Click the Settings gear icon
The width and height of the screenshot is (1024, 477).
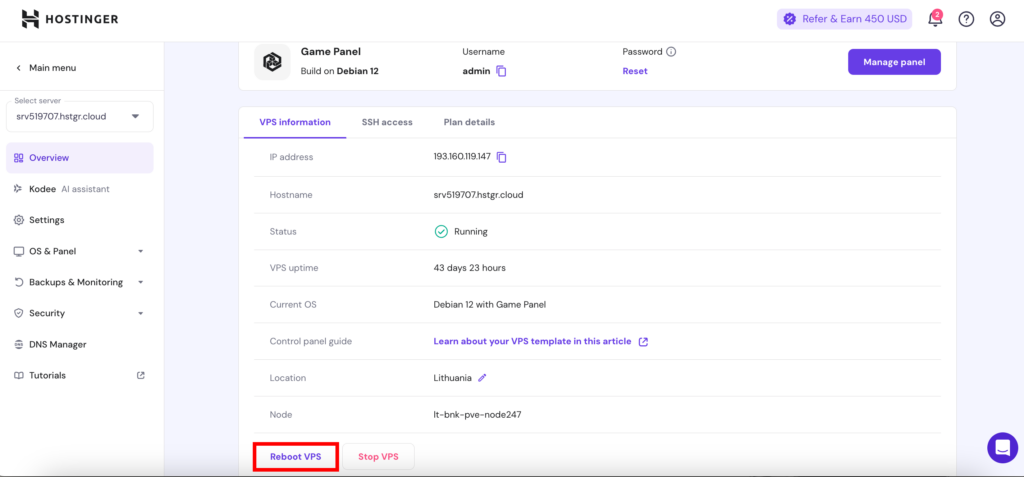(x=18, y=220)
